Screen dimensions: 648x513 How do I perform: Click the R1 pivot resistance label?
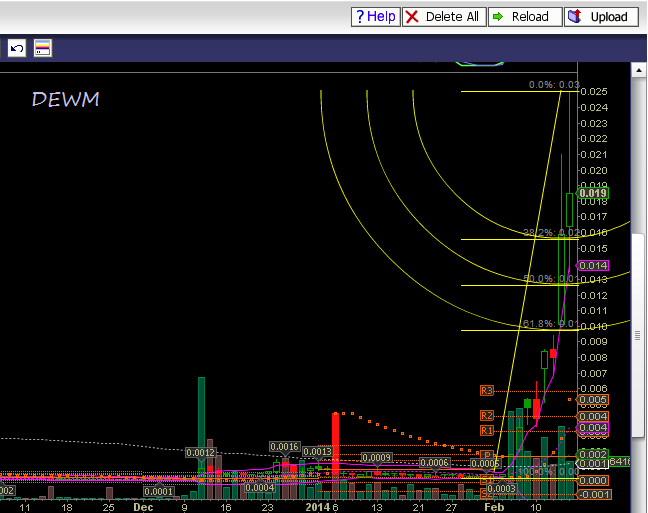coord(488,430)
